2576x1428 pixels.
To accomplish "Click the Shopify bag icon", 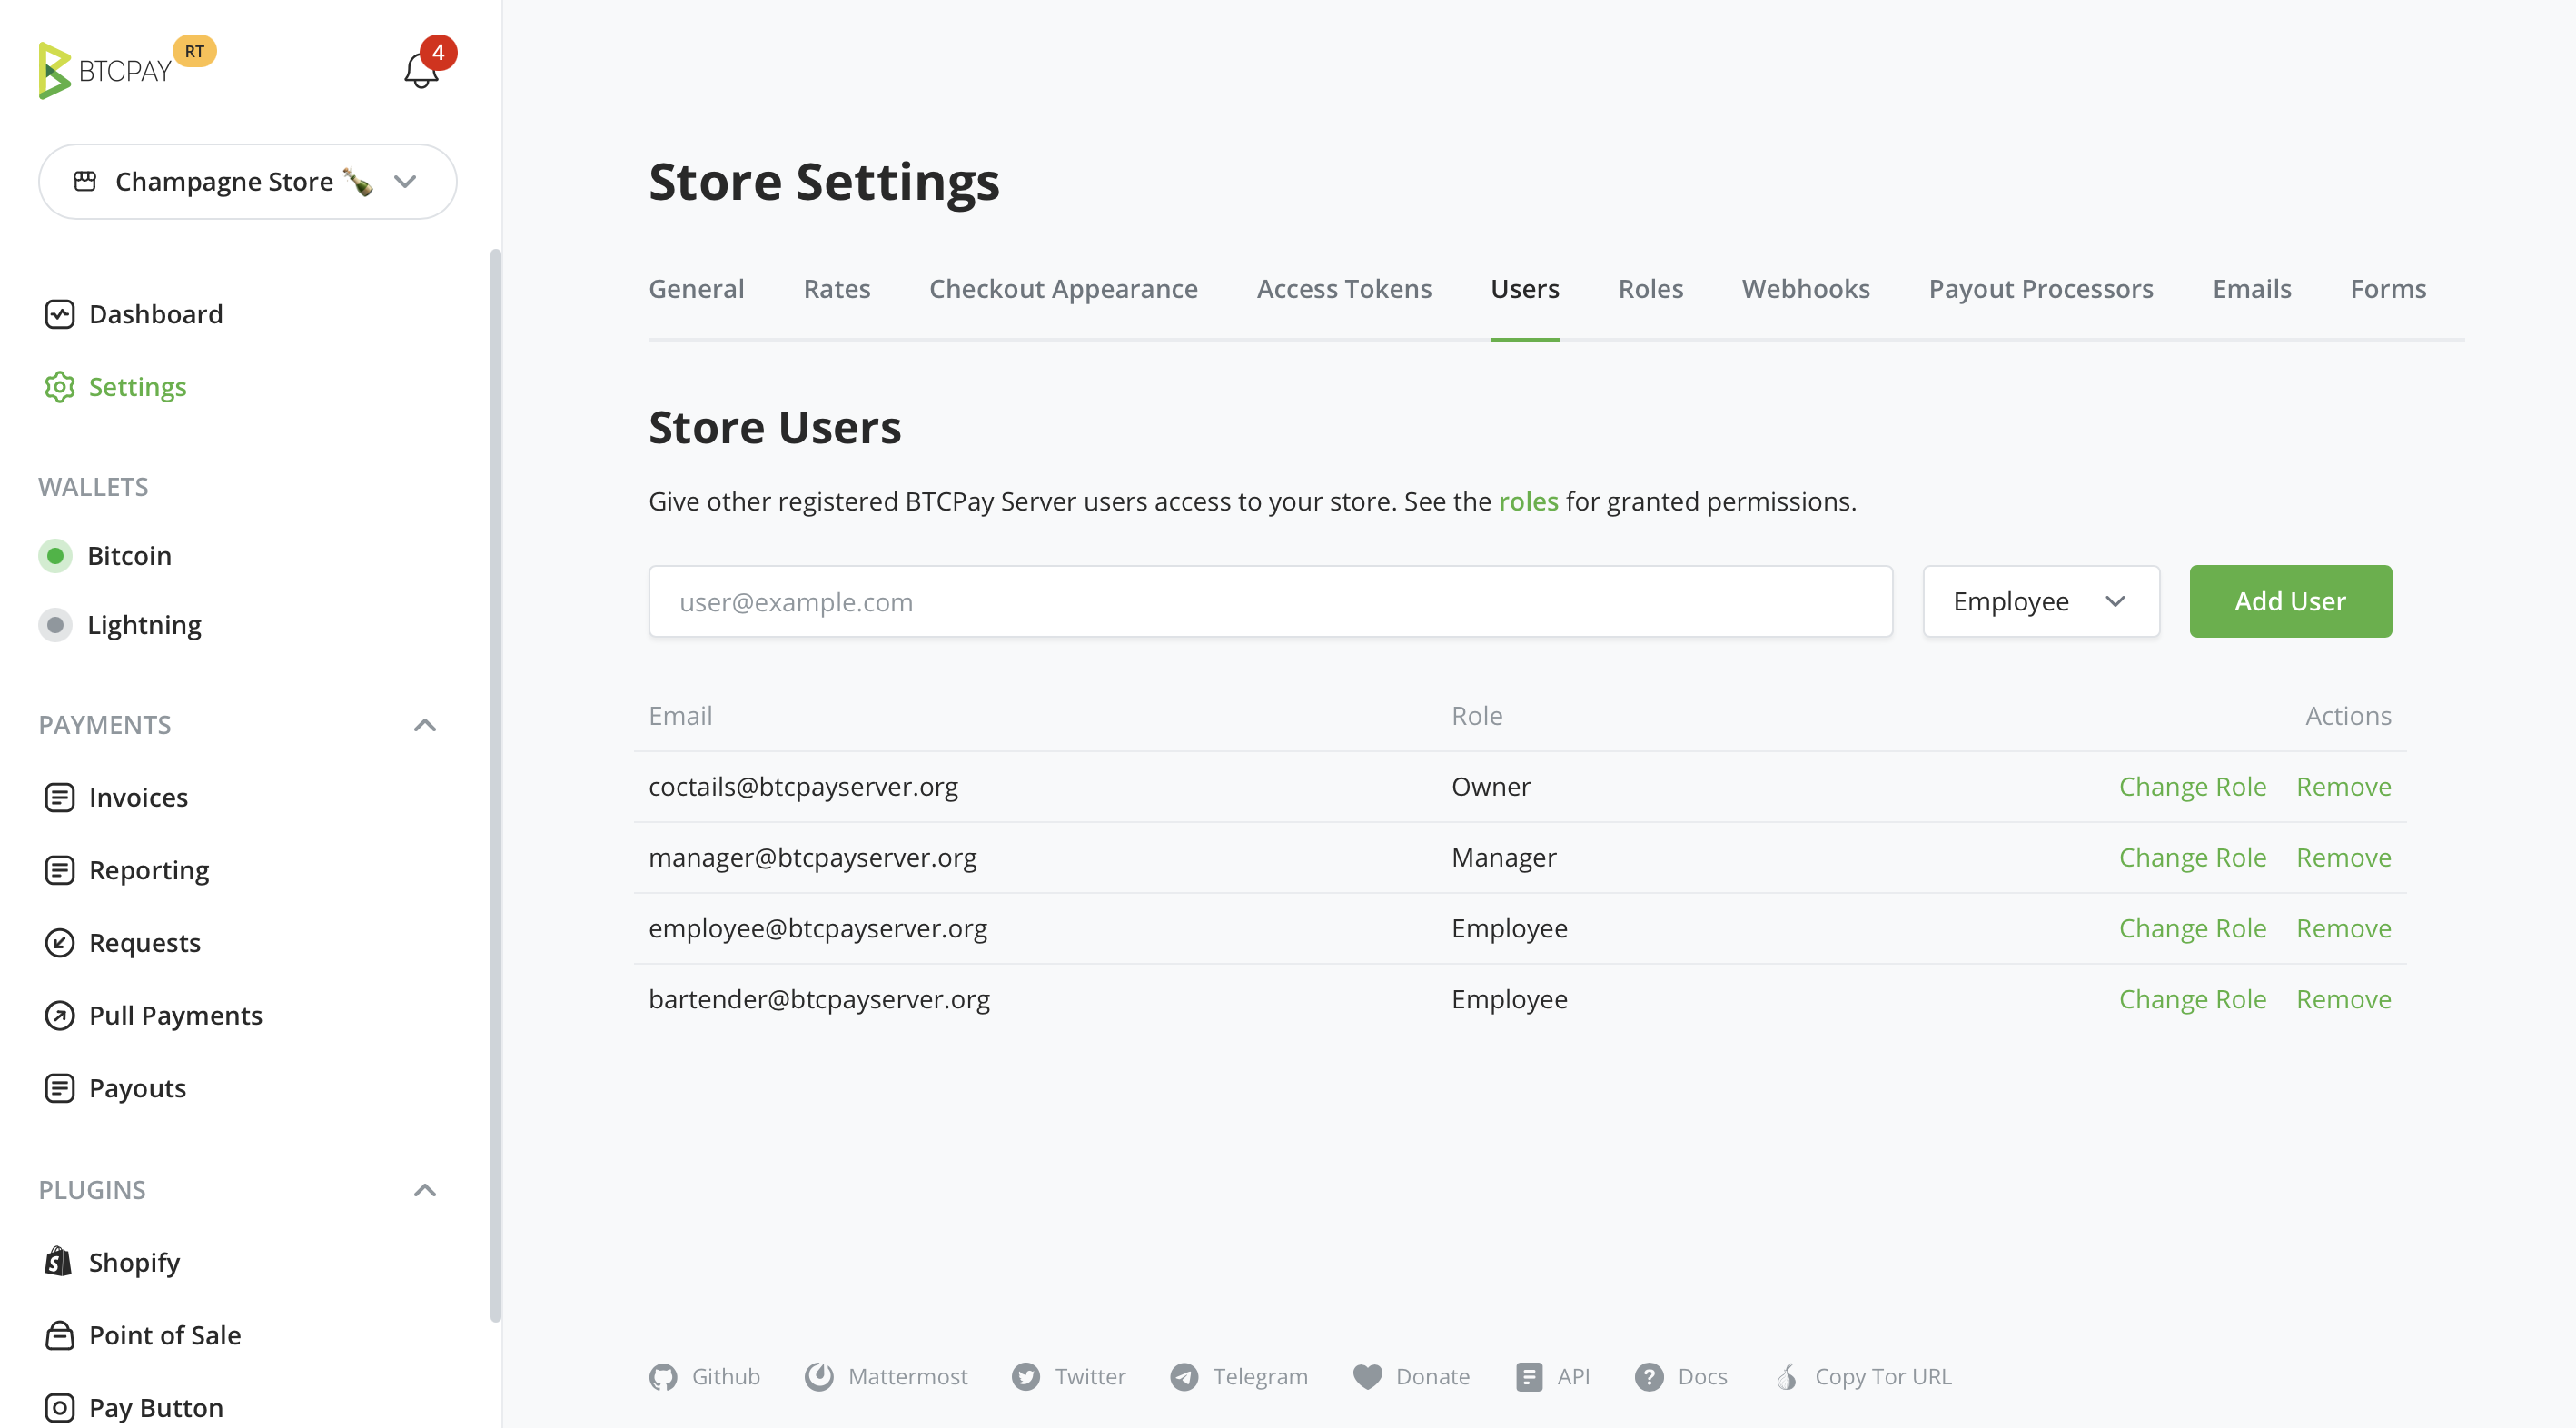I will click(59, 1262).
